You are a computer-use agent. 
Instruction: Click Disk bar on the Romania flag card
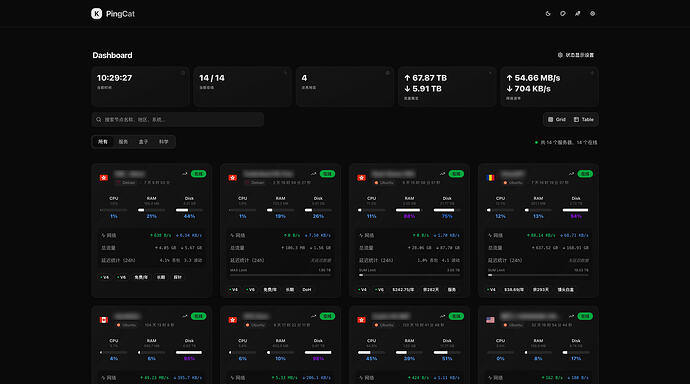(576, 210)
